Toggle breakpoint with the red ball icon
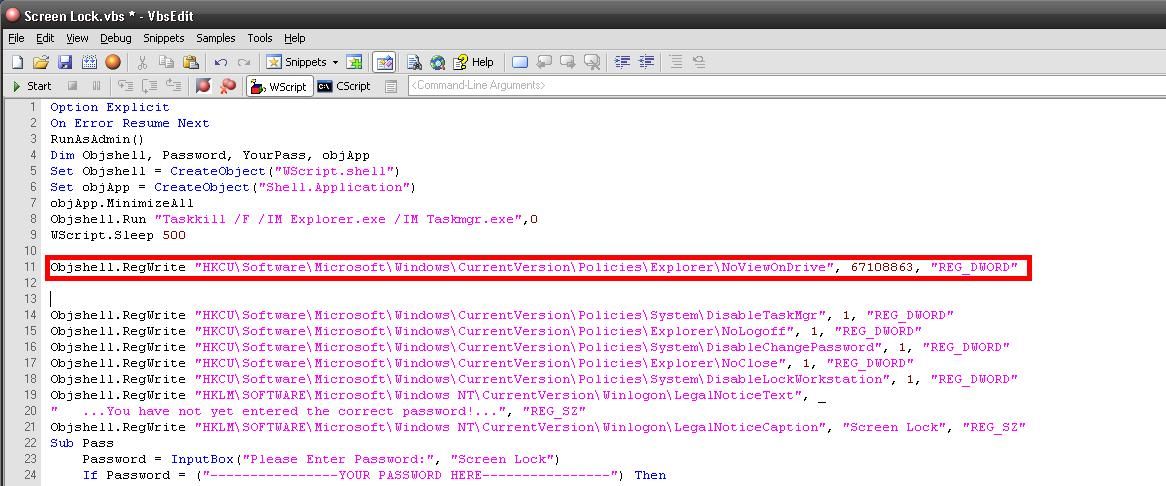Image resolution: width=1166 pixels, height=486 pixels. [x=203, y=86]
